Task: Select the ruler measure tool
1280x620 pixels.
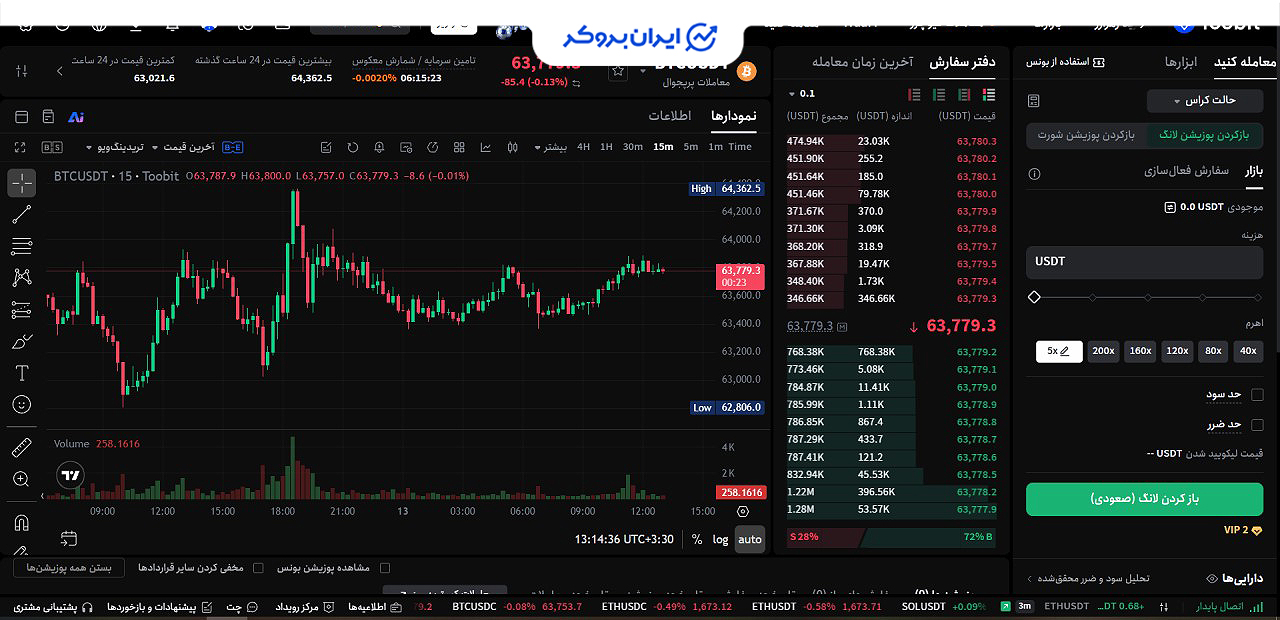Action: tap(21, 448)
